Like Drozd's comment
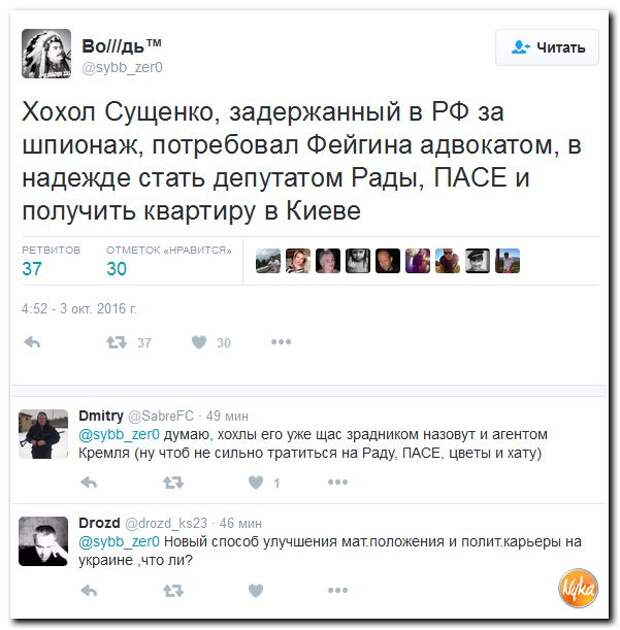Viewport: 620px width, 630px height. (x=256, y=590)
